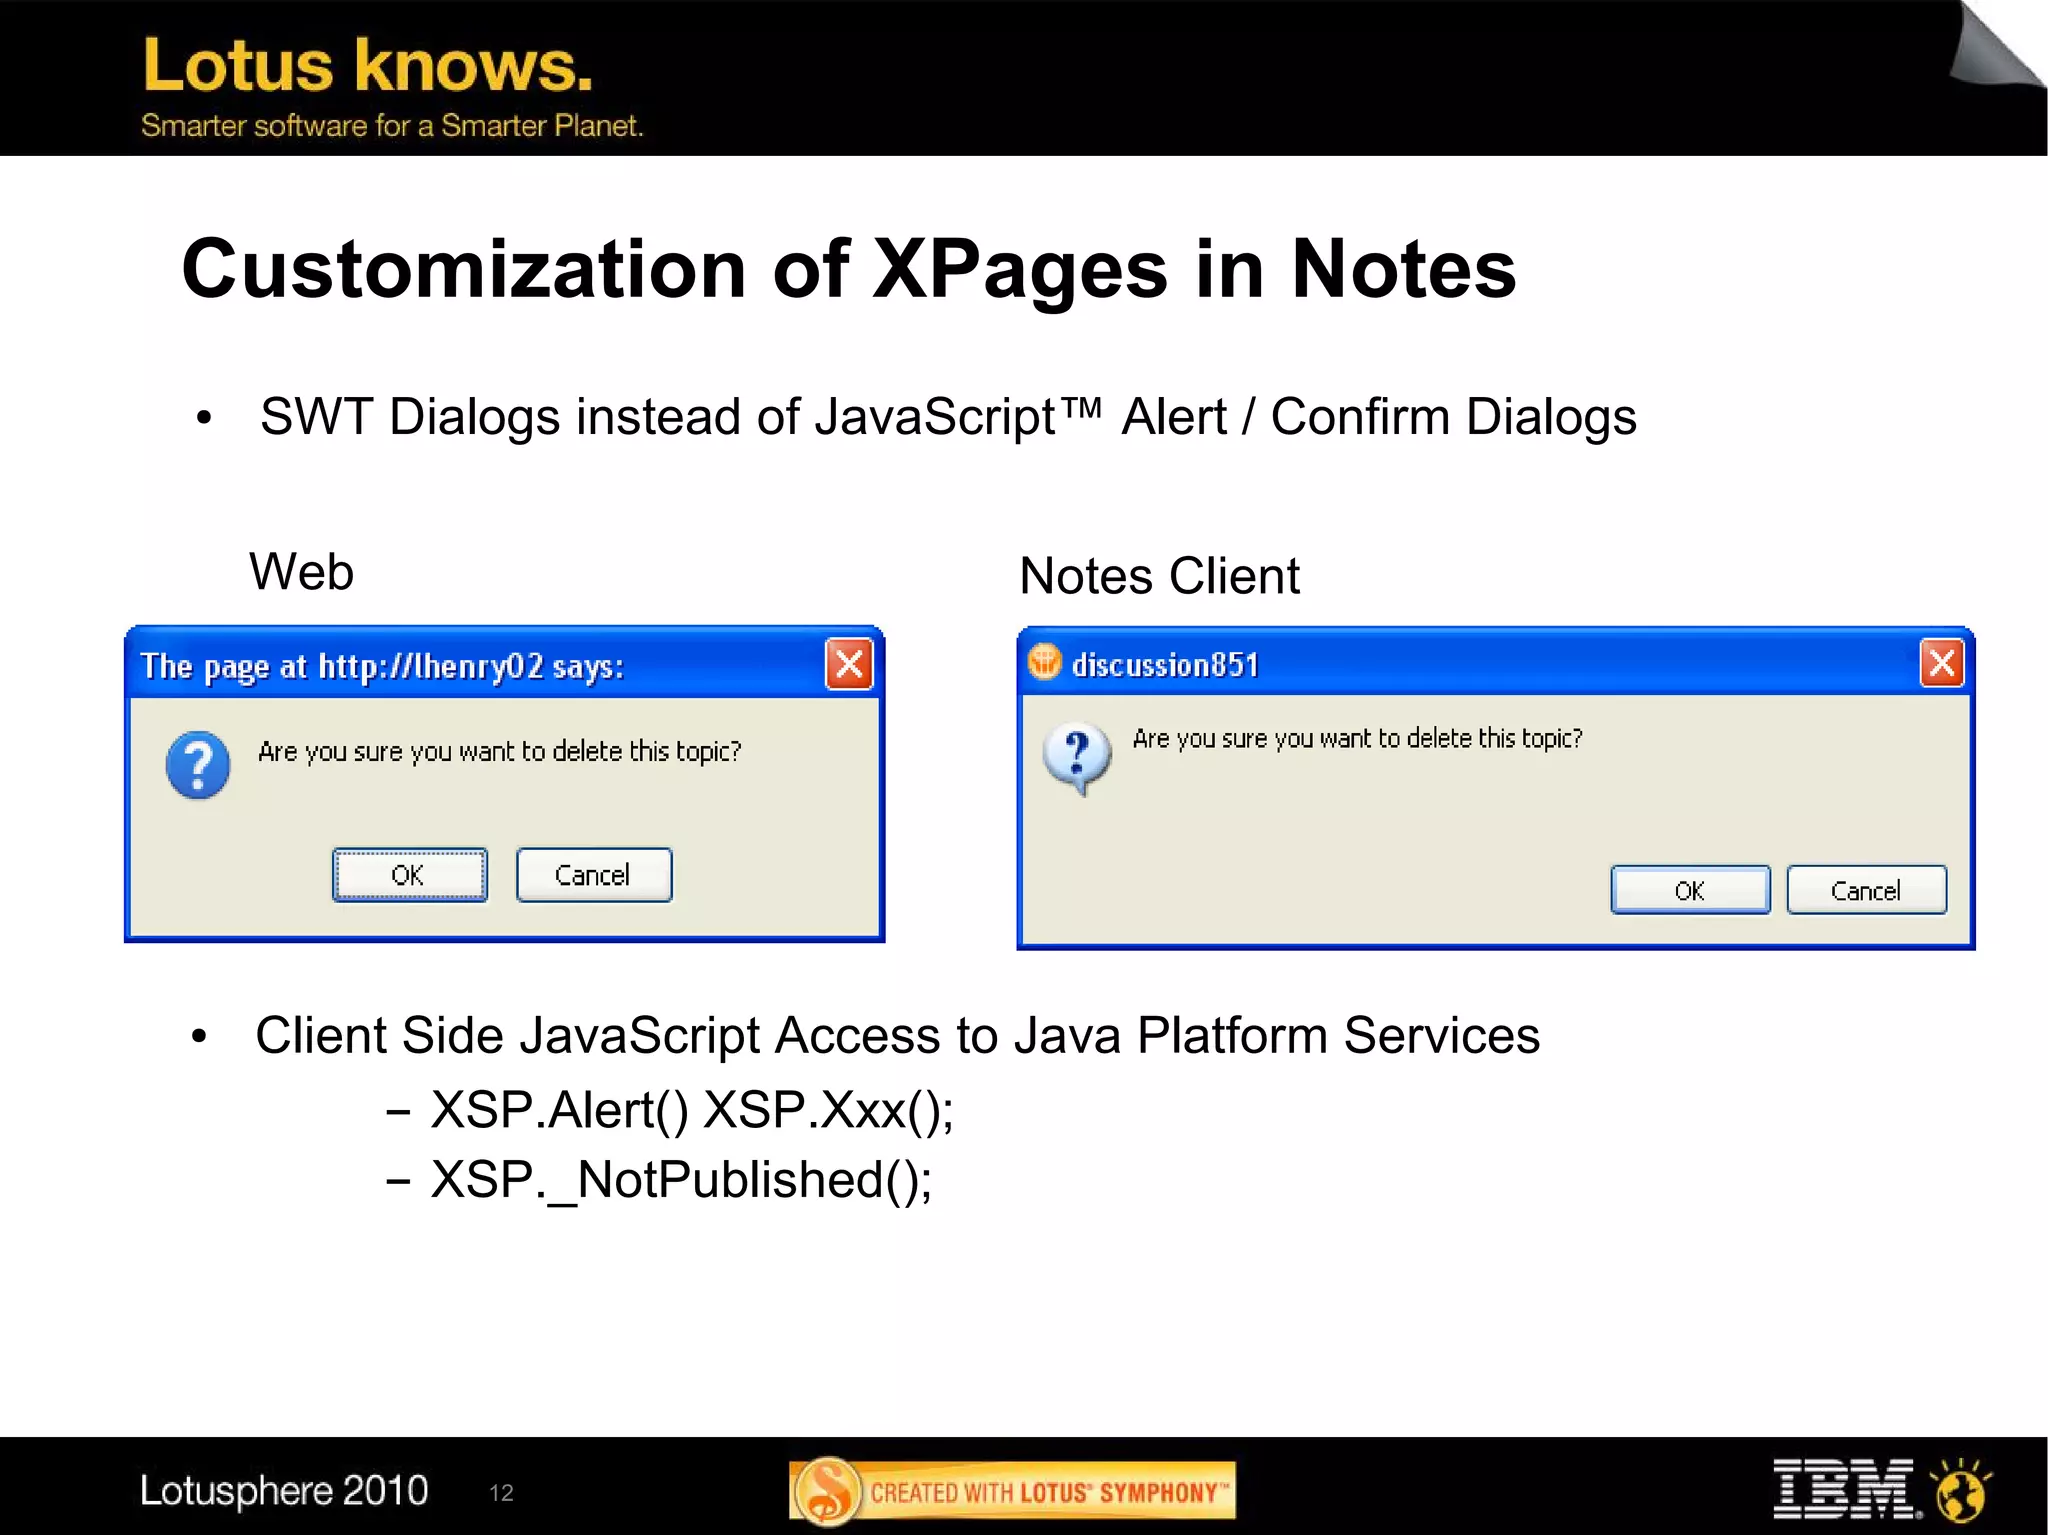Click the 'Lotusphere 2010' footer text
Image resolution: width=2048 pixels, height=1535 pixels.
pyautogui.click(x=284, y=1490)
